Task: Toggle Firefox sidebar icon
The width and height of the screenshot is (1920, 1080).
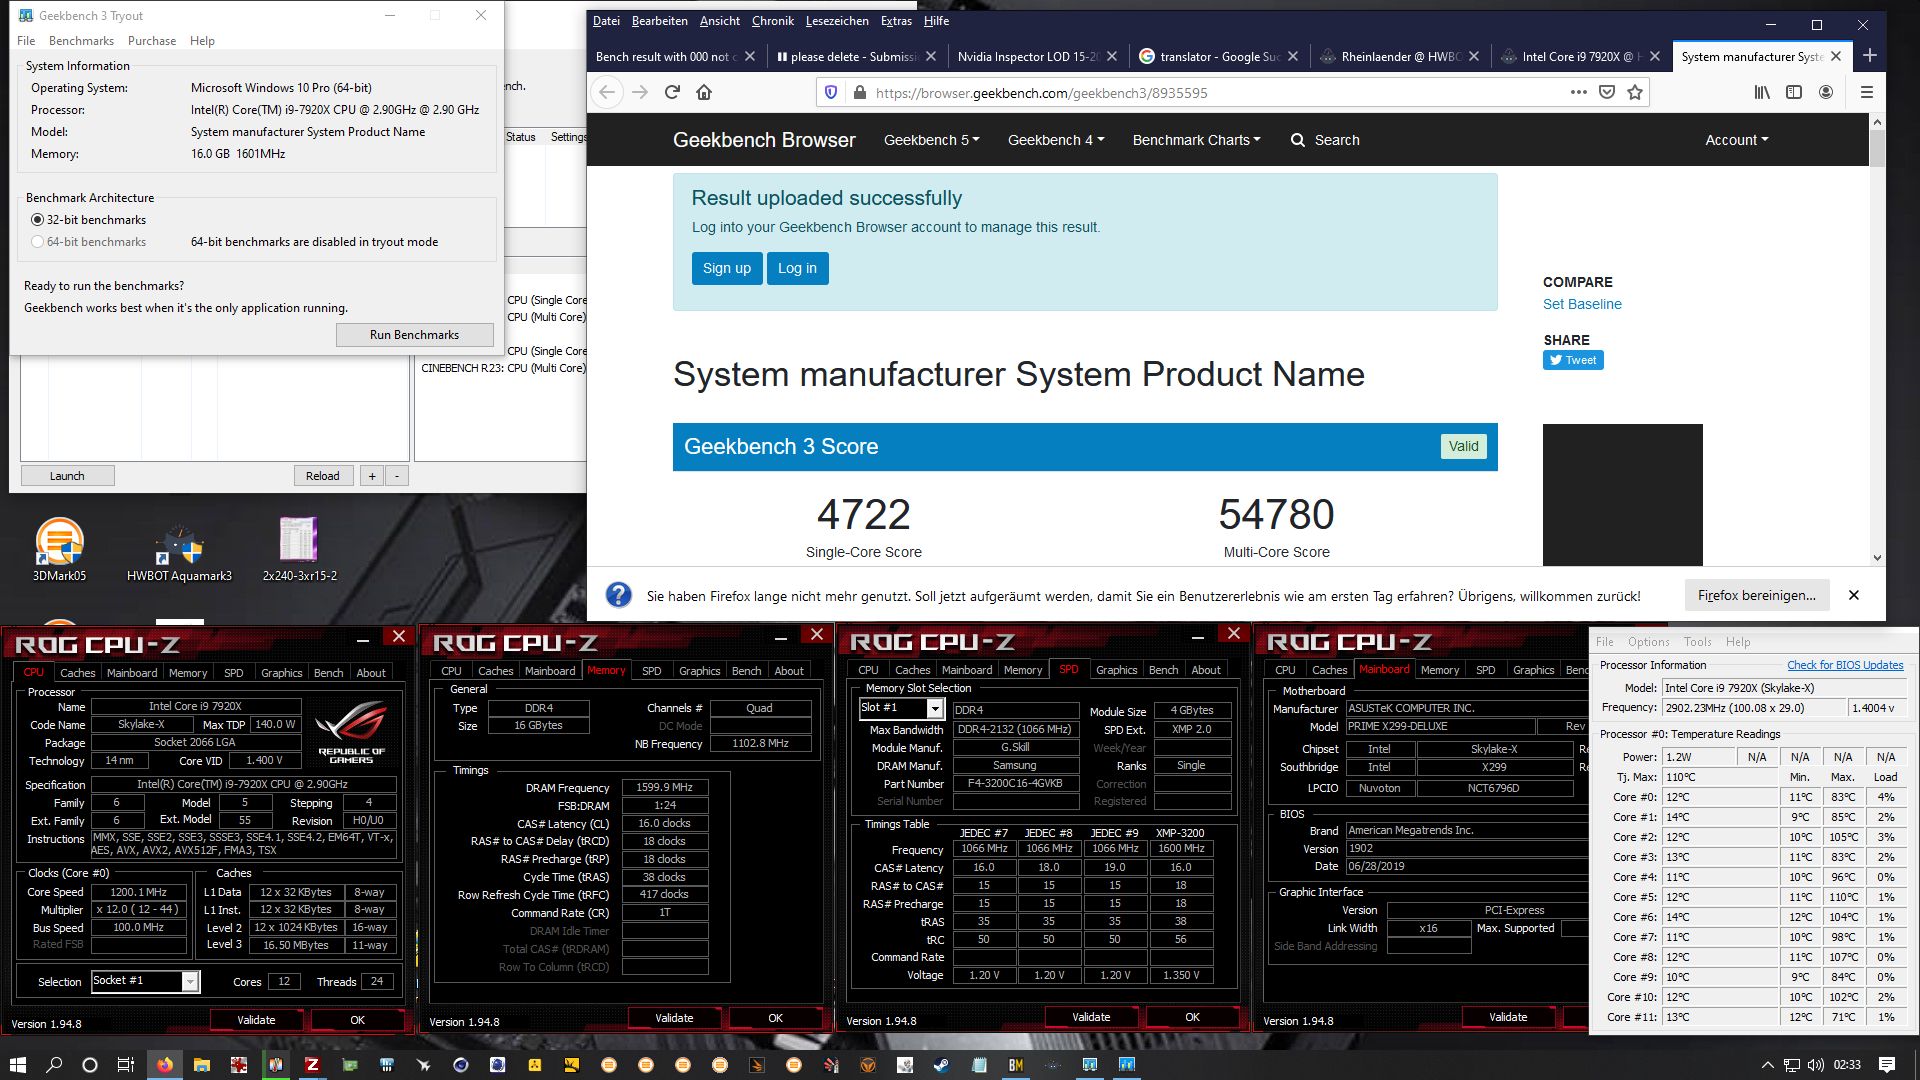Action: point(1794,92)
